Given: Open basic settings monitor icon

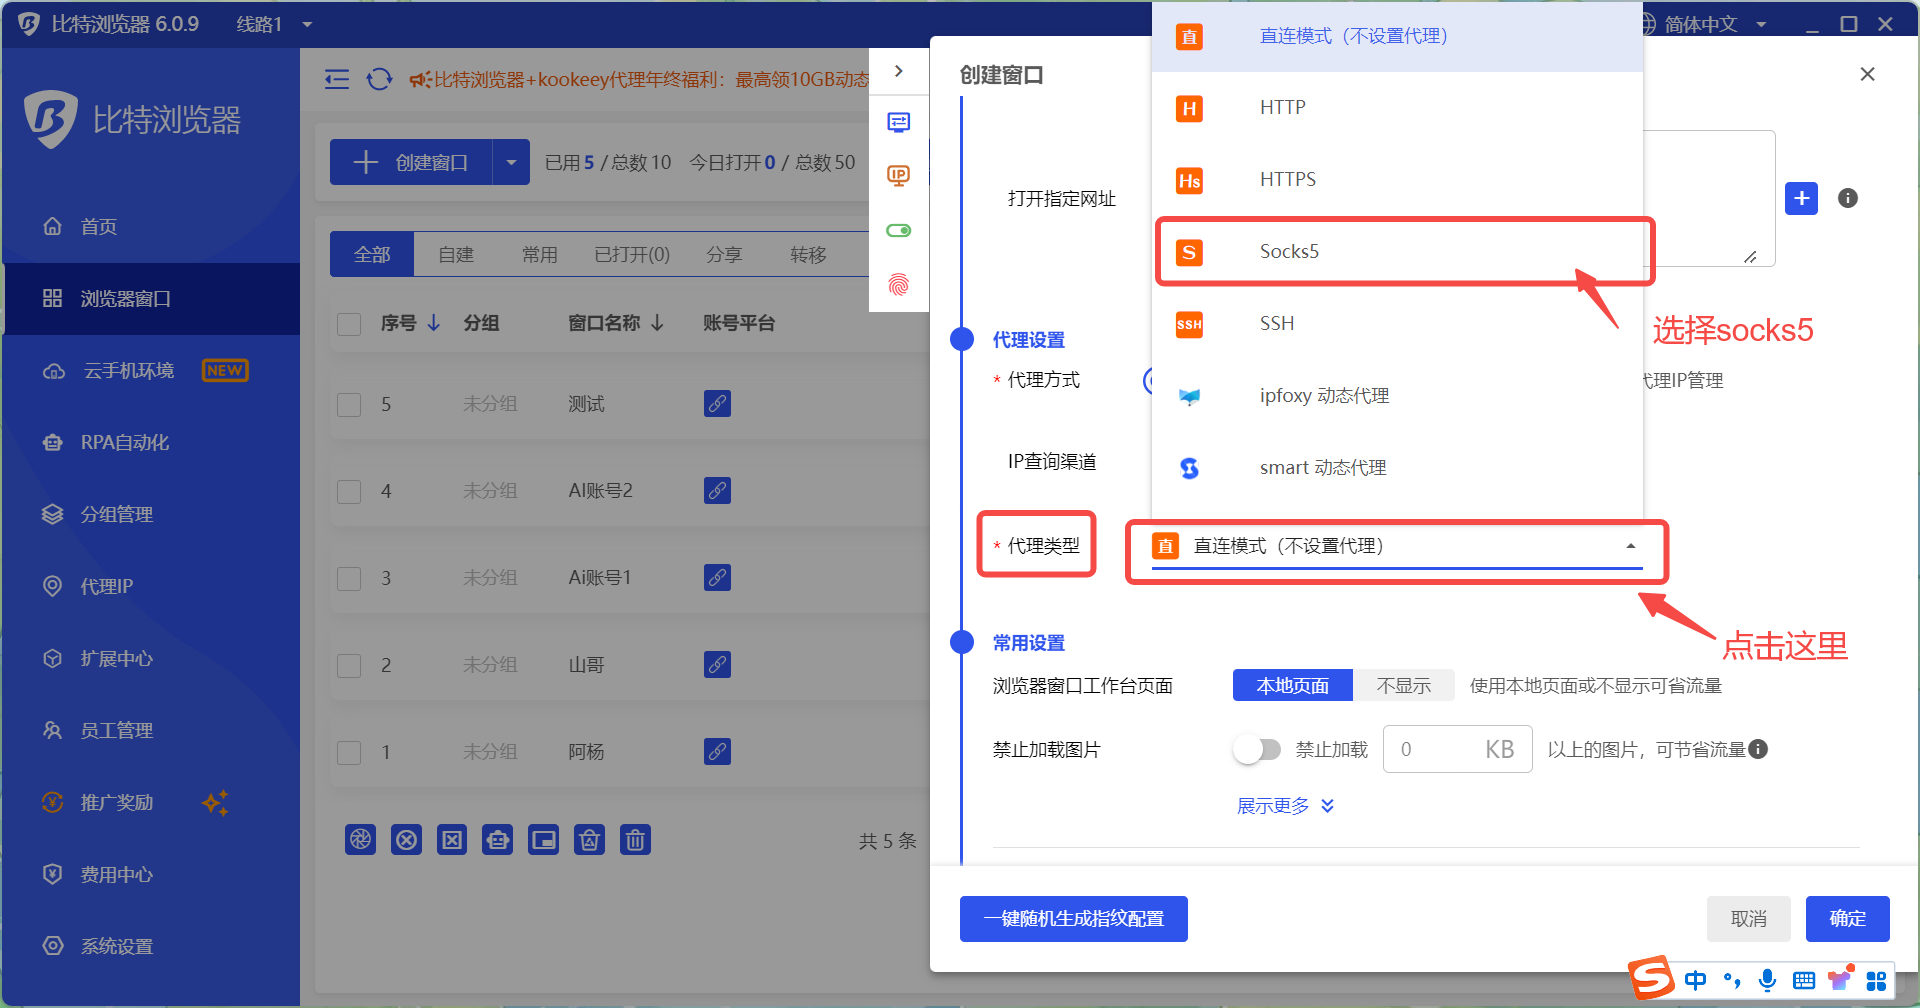Looking at the screenshot, I should pos(899,122).
